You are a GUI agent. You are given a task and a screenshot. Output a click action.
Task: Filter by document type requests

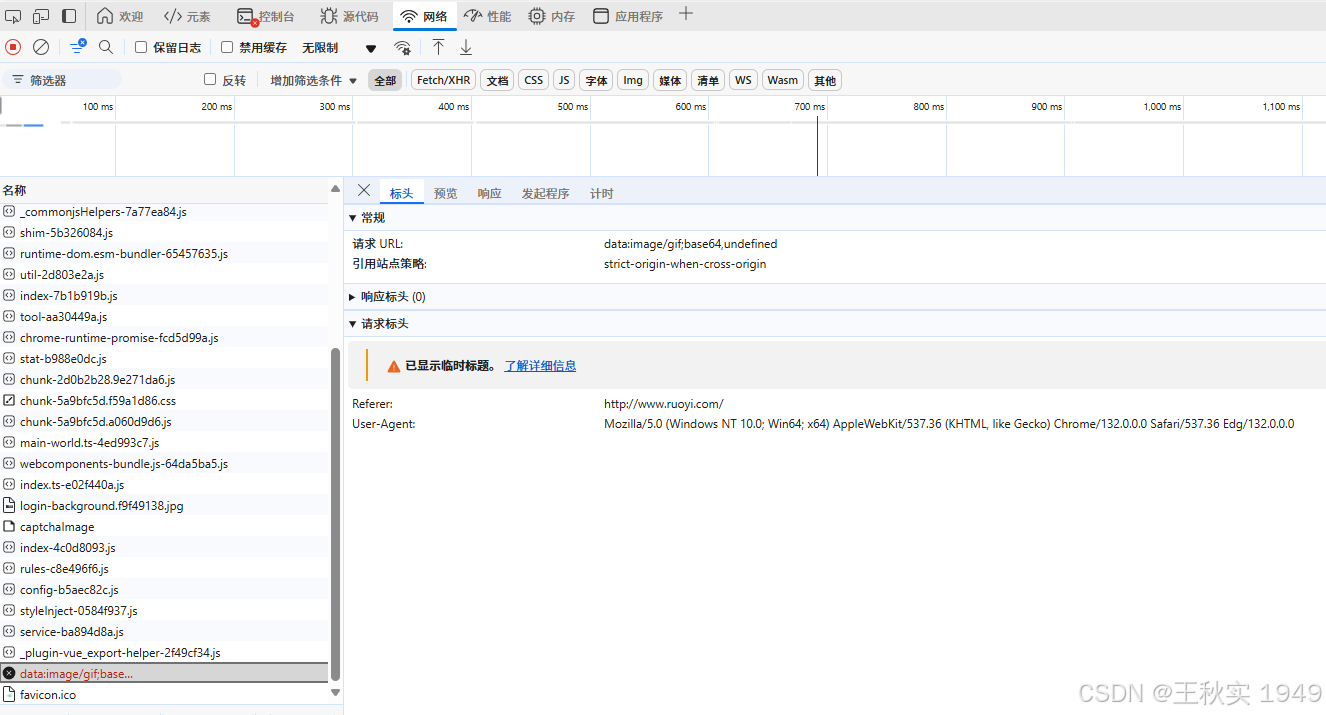(x=497, y=80)
